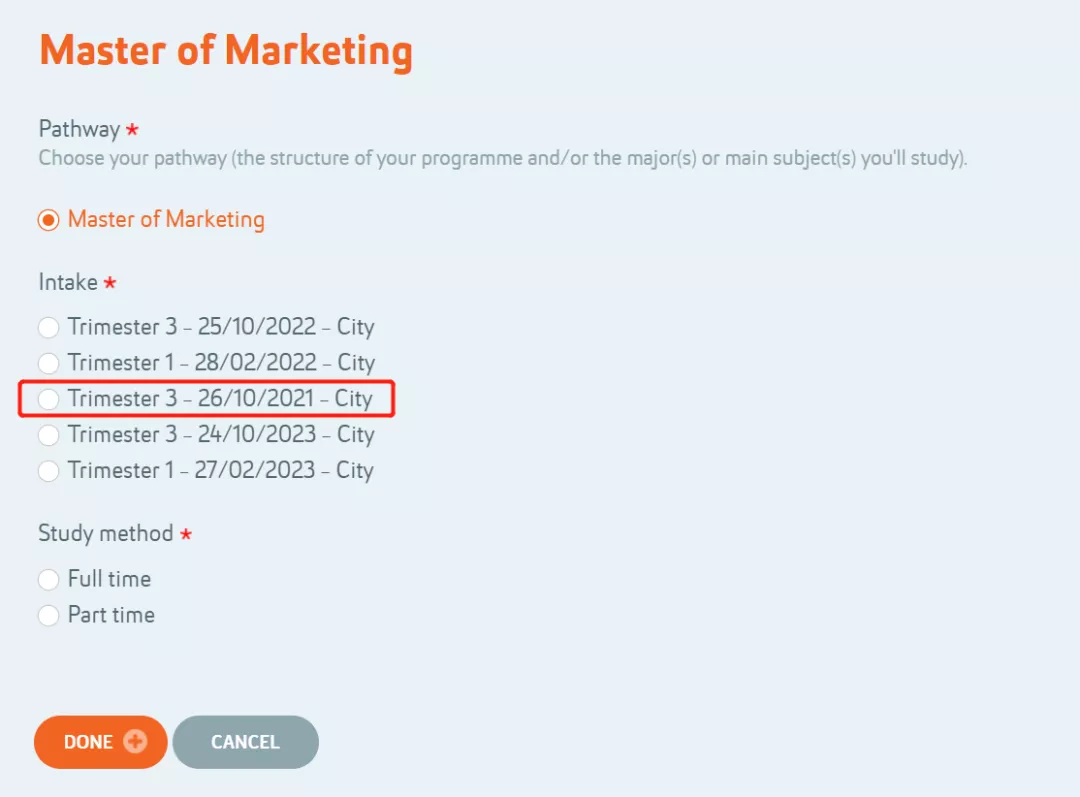Click the 'Trimester 3 – 25/10/2022 – City' label text
Viewport: 1080px width, 797px height.
coord(221,327)
